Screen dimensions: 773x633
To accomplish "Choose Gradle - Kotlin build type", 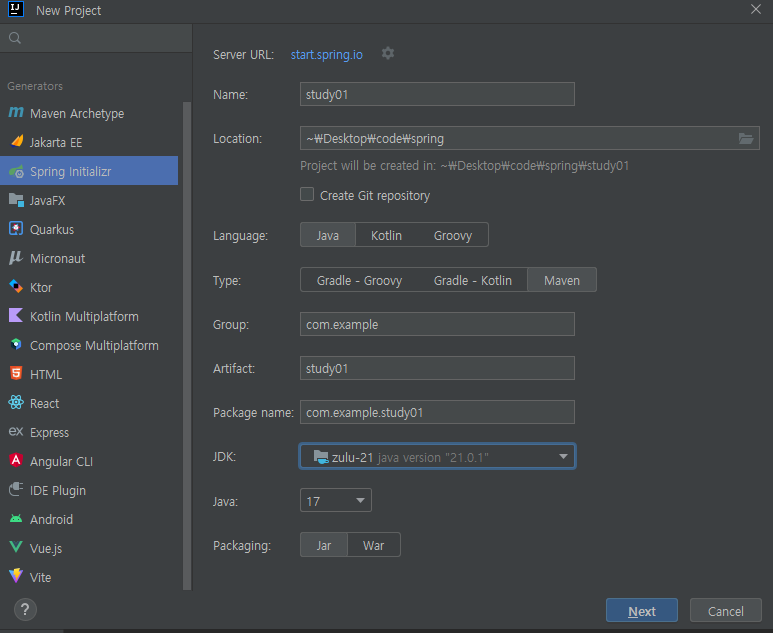I will coord(472,280).
